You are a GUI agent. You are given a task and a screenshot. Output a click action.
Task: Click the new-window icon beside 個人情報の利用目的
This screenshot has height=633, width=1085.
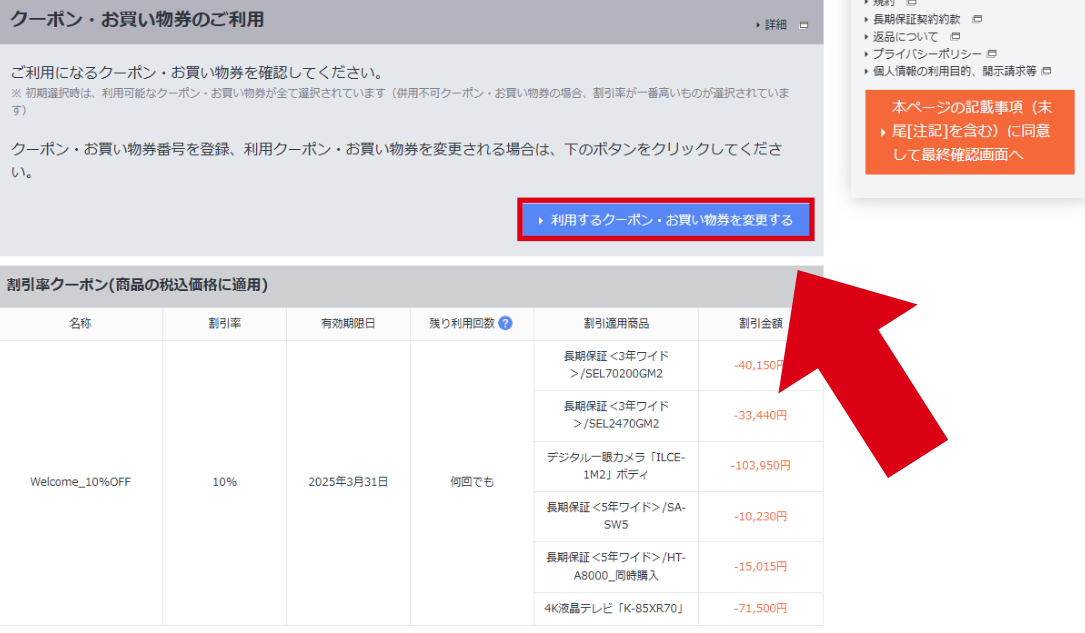1046,71
